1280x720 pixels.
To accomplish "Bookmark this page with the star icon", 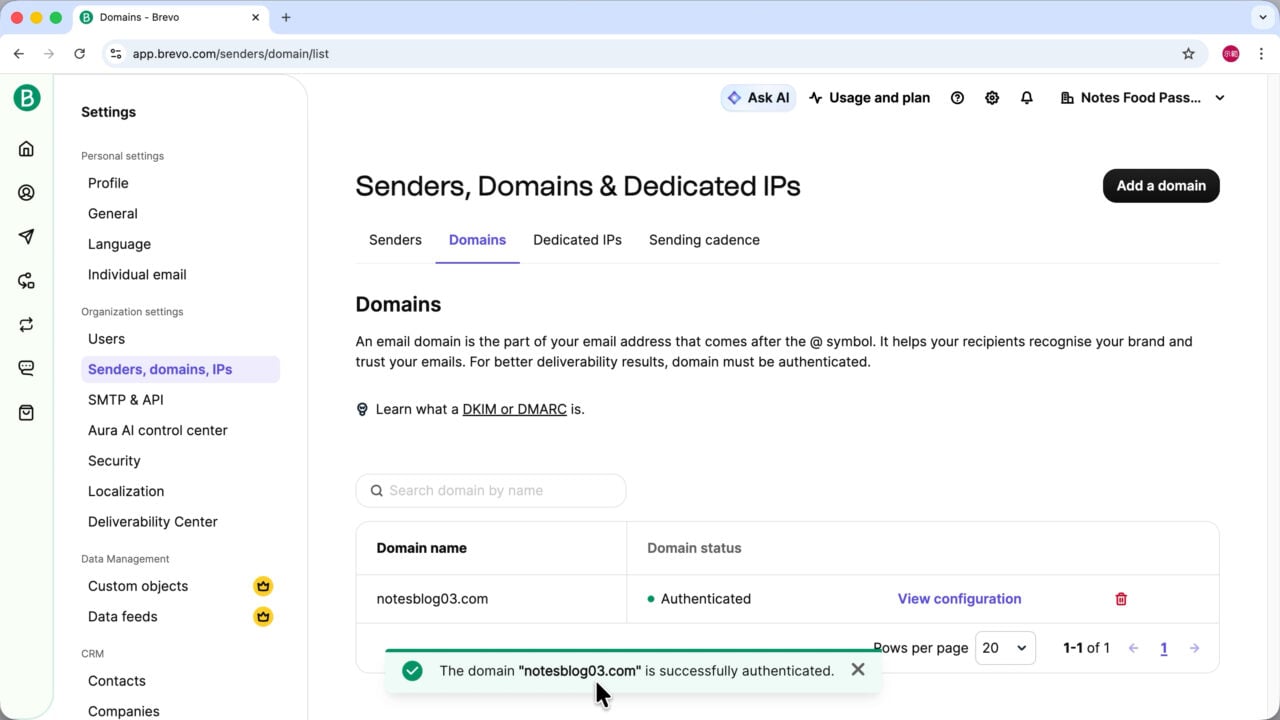I will pyautogui.click(x=1189, y=54).
